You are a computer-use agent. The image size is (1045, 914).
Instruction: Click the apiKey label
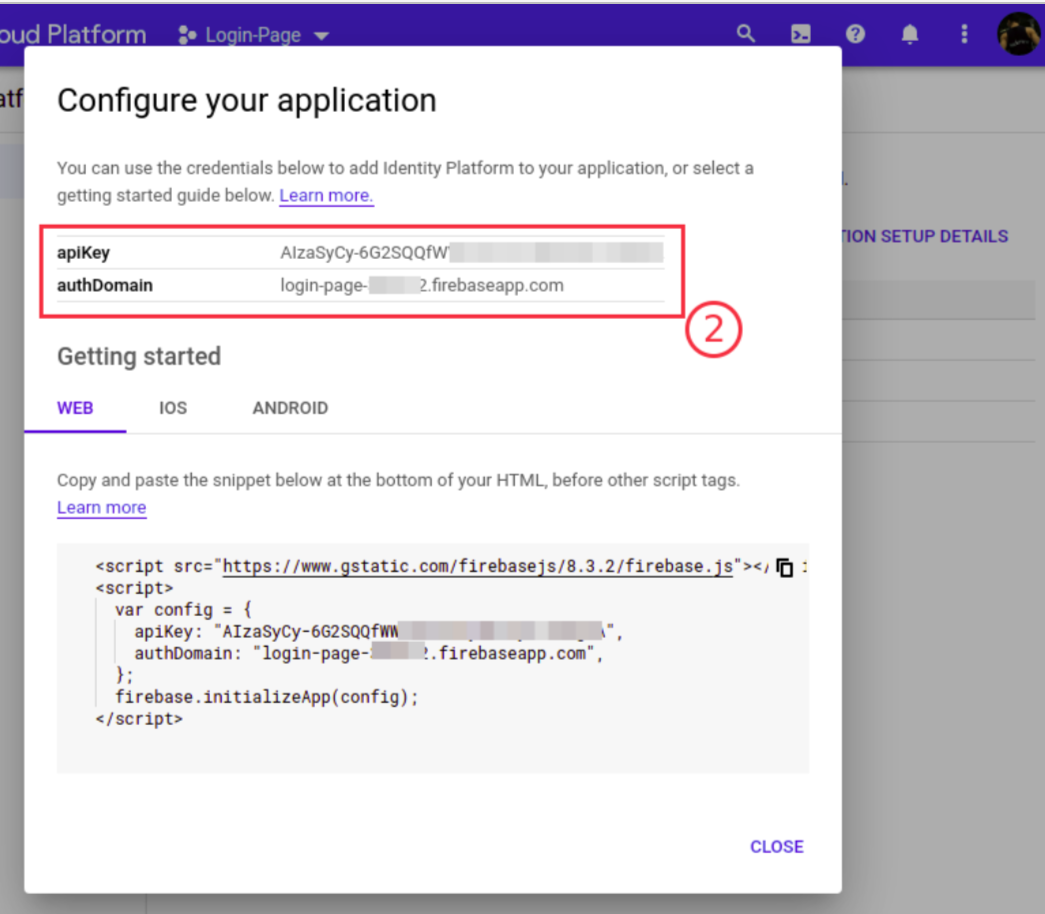tap(83, 253)
